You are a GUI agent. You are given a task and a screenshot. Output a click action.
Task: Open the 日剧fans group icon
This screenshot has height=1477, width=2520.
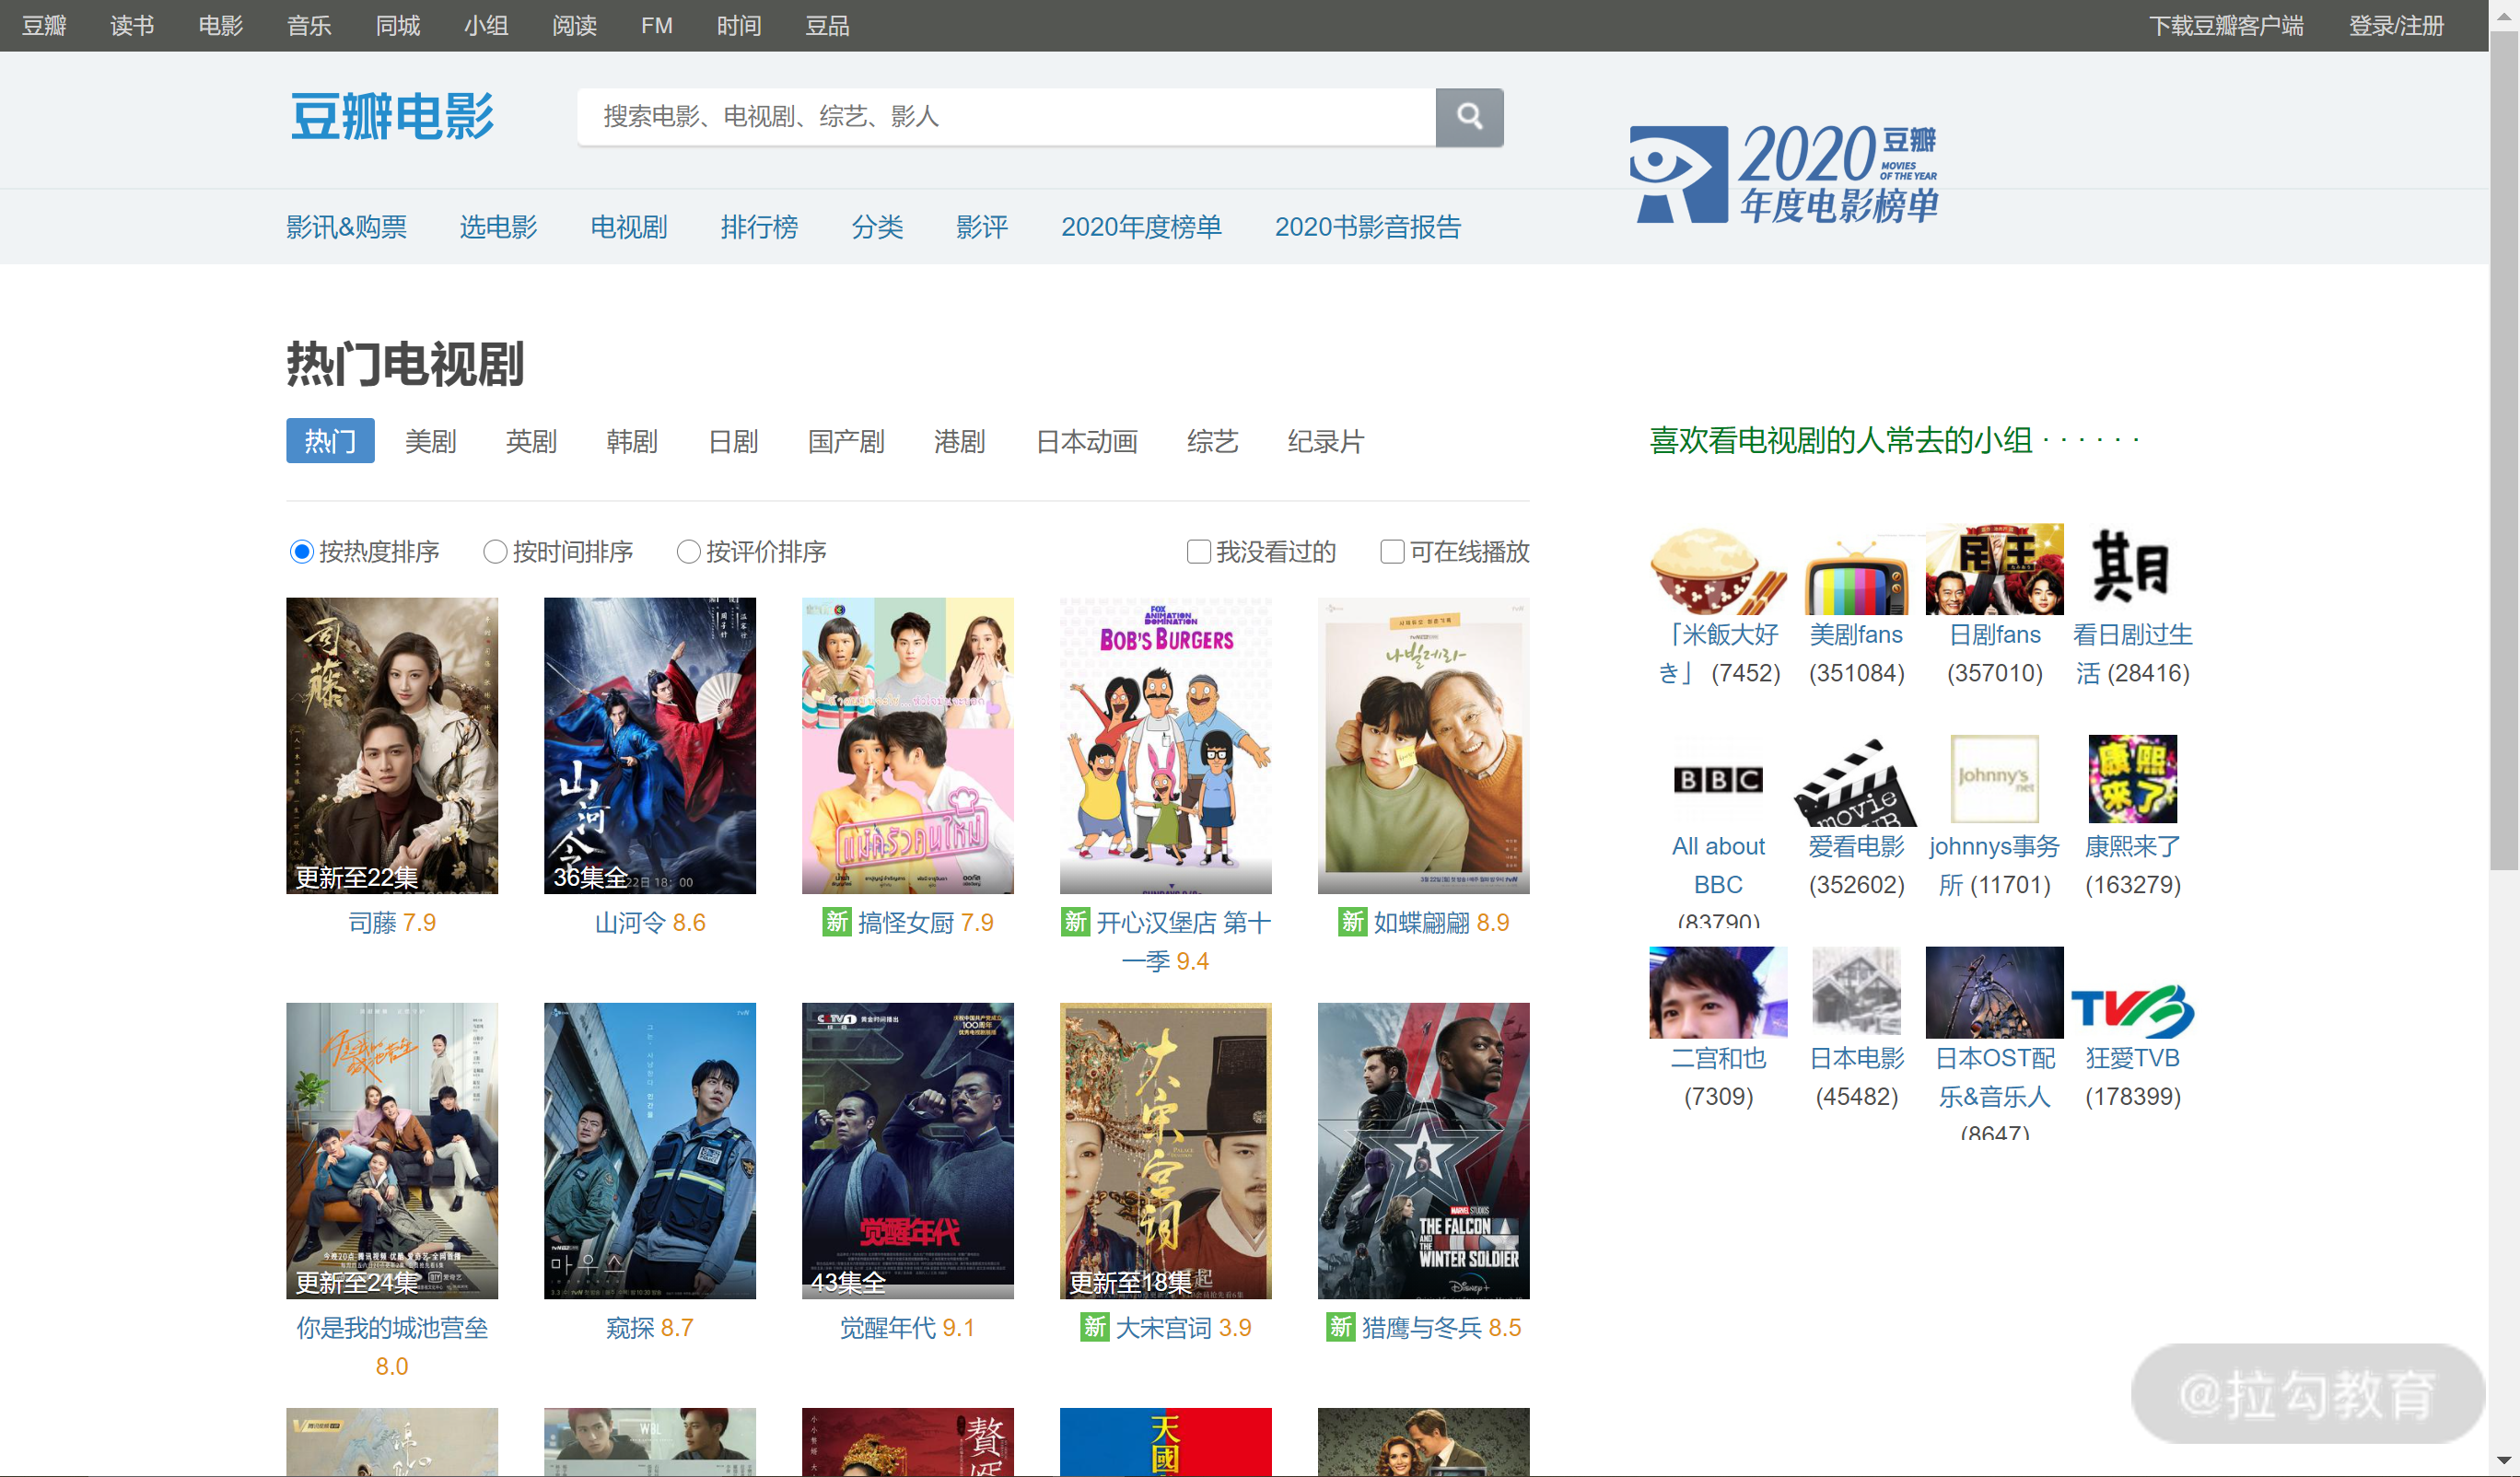(1994, 569)
